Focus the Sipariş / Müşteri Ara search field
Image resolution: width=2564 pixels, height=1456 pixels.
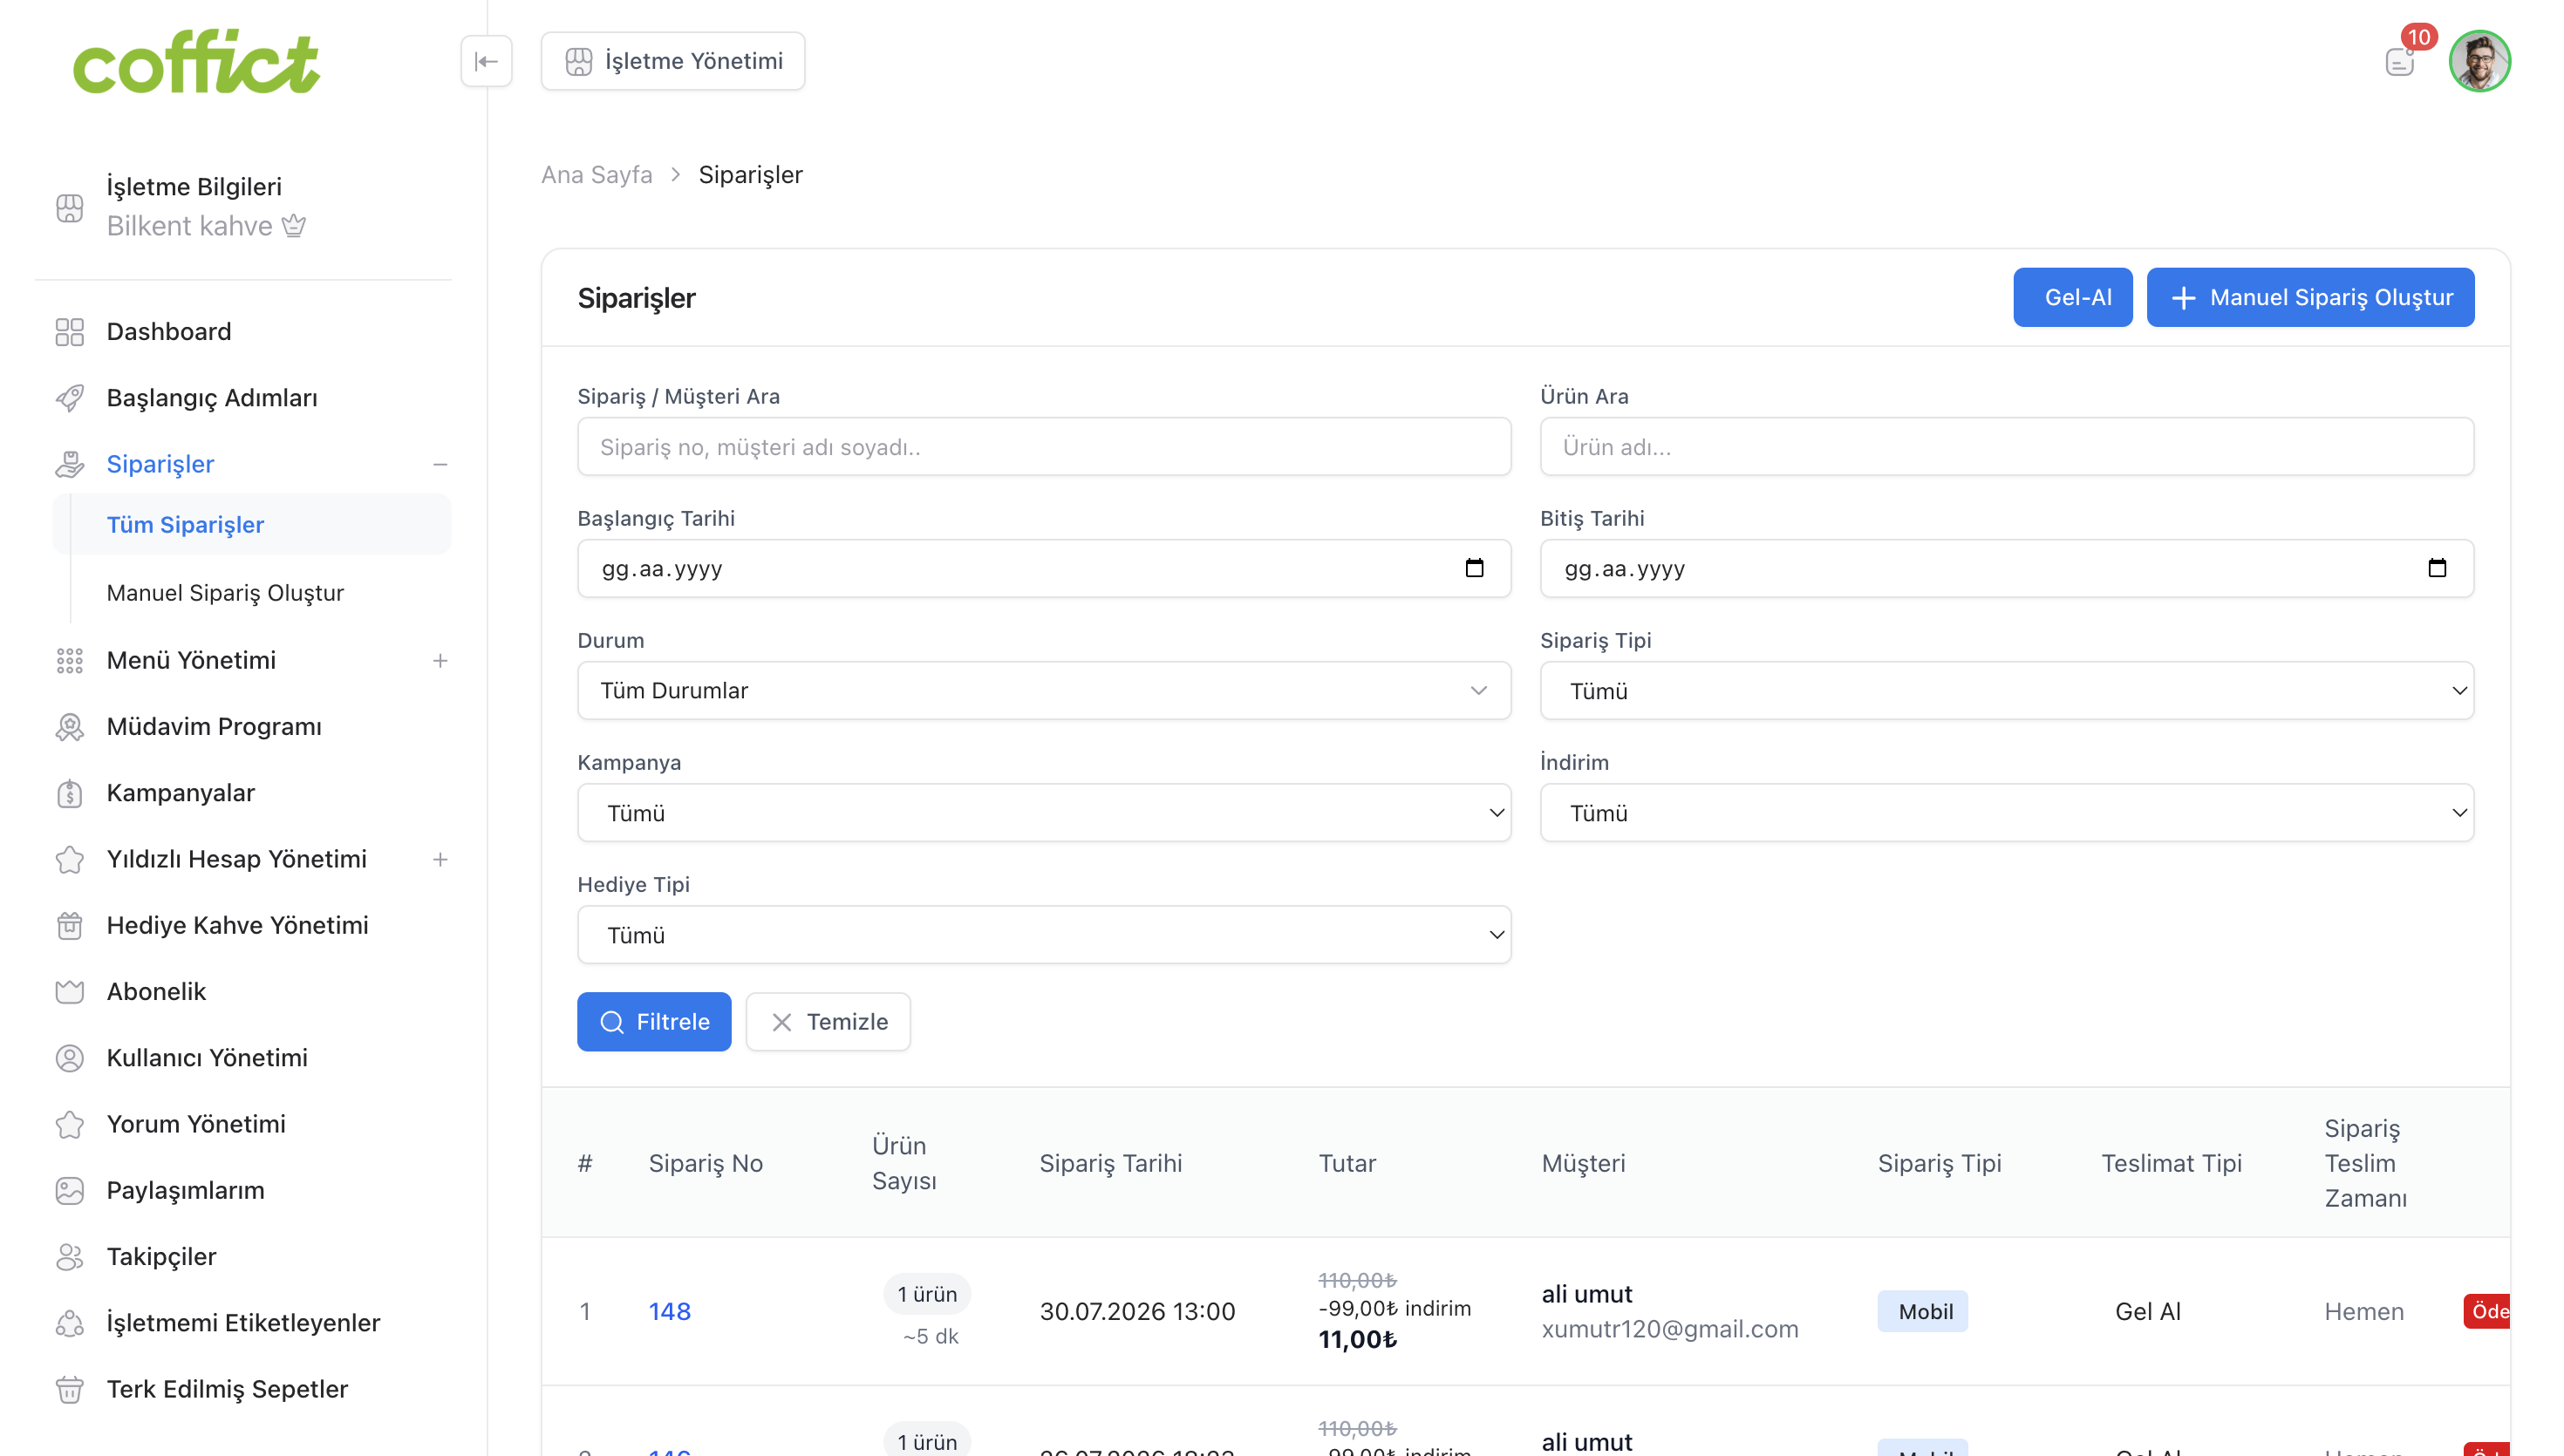1044,446
